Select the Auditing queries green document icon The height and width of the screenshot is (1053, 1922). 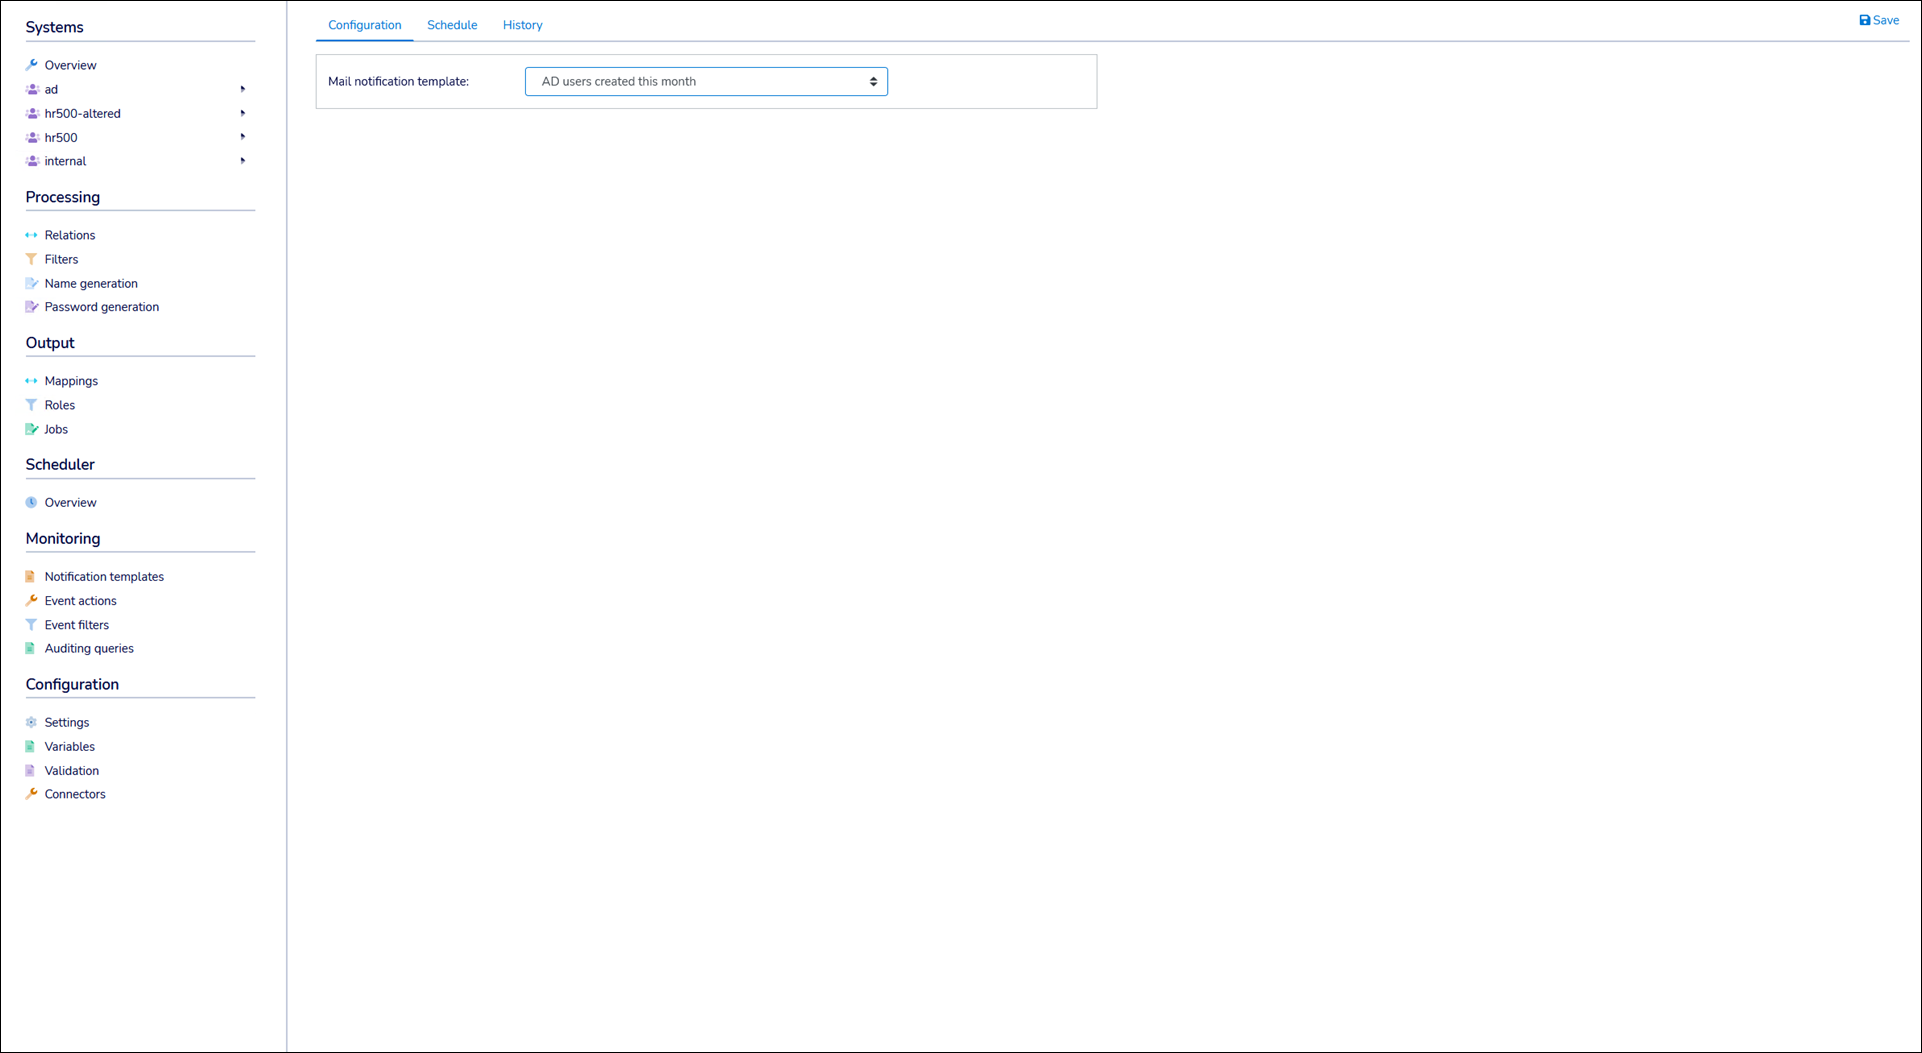pos(31,648)
